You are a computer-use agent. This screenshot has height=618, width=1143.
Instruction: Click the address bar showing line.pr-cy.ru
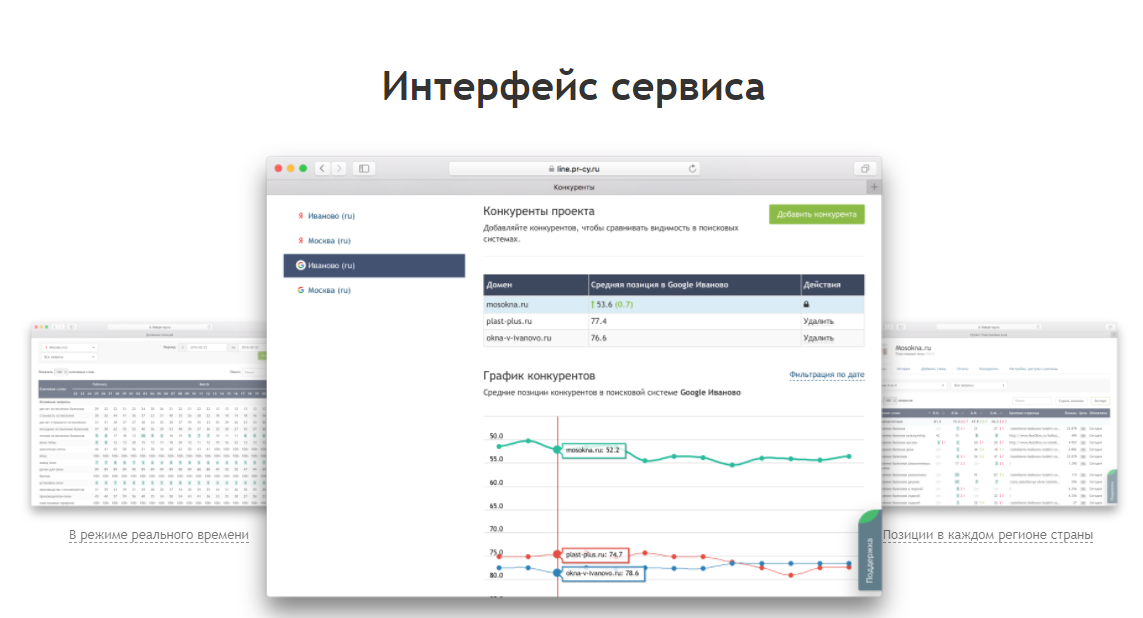[x=575, y=168]
